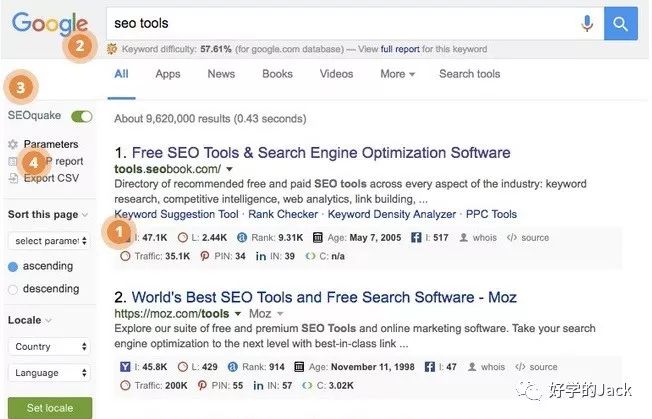This screenshot has width=652, height=419.
Task: Switch to the News tab
Action: [221, 74]
